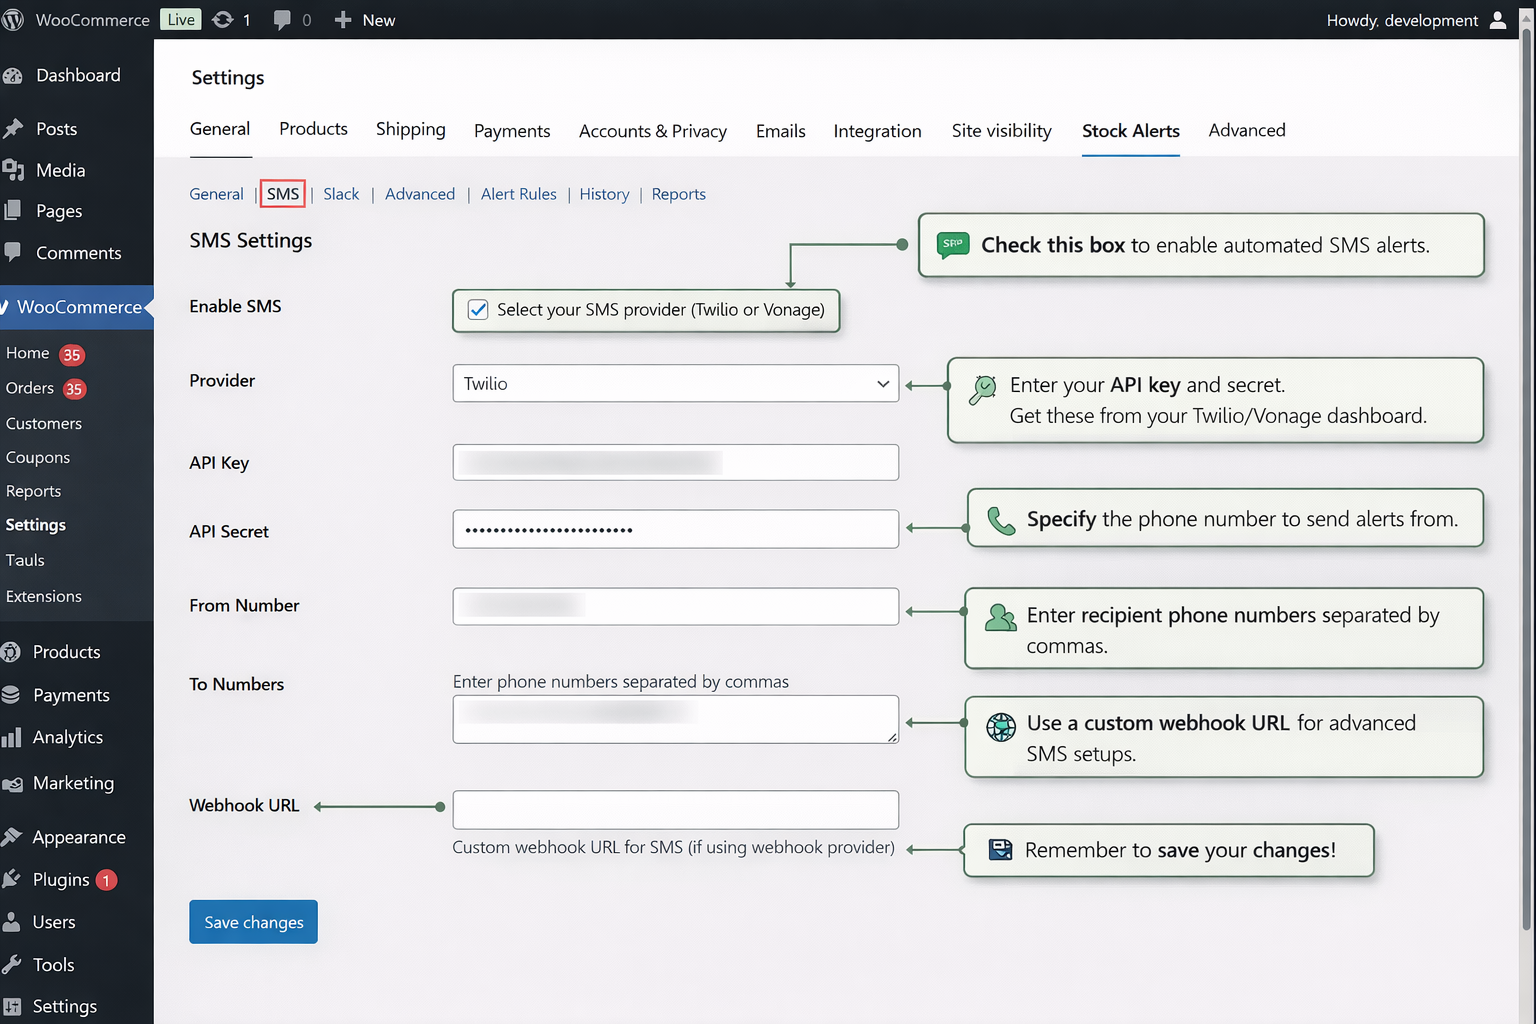
Task: Focus the API Secret password field
Action: tap(675, 530)
